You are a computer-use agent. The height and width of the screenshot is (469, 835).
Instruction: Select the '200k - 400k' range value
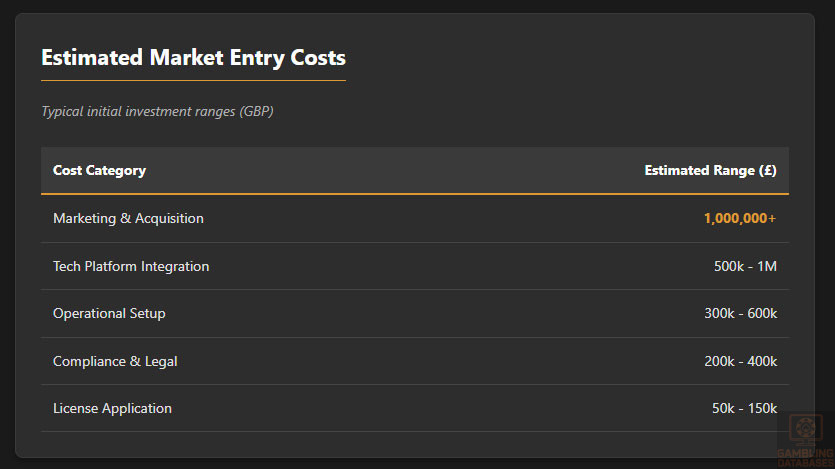coord(740,361)
